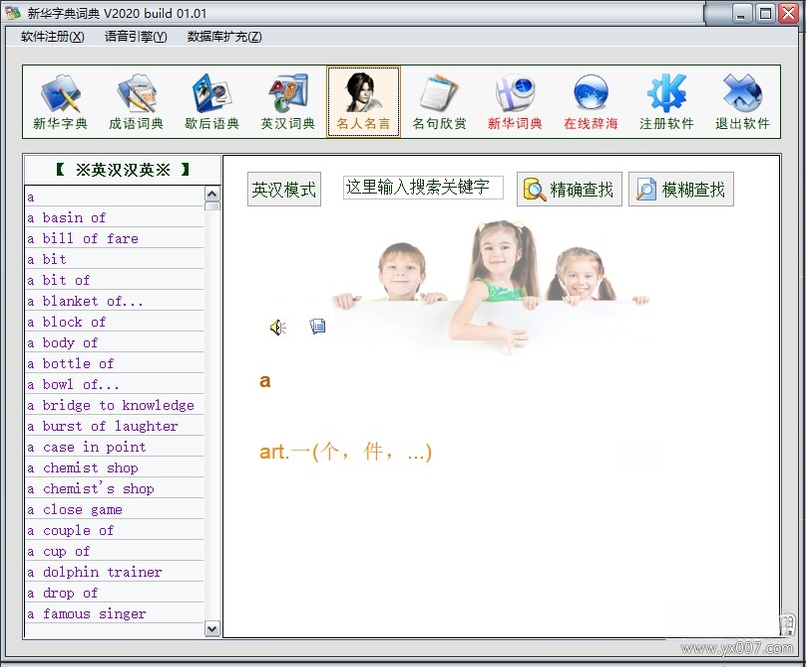Image resolution: width=806 pixels, height=667 pixels.
Task: Open the 成语词典 idiom dictionary
Action: coord(136,102)
